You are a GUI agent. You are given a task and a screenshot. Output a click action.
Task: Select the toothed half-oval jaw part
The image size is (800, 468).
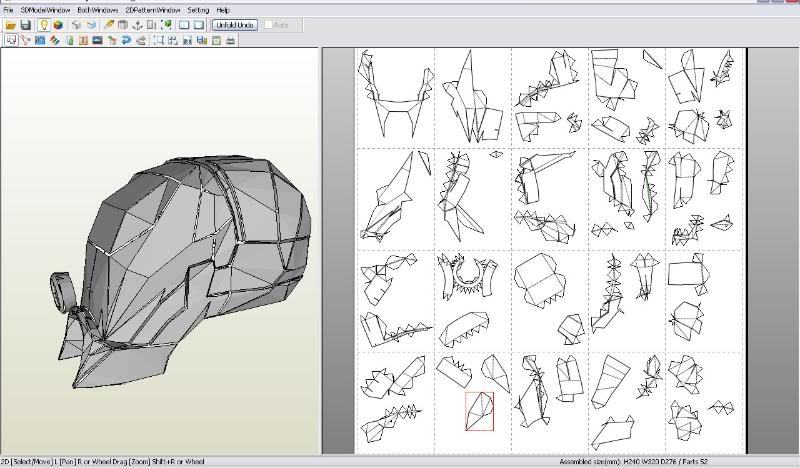[464, 330]
